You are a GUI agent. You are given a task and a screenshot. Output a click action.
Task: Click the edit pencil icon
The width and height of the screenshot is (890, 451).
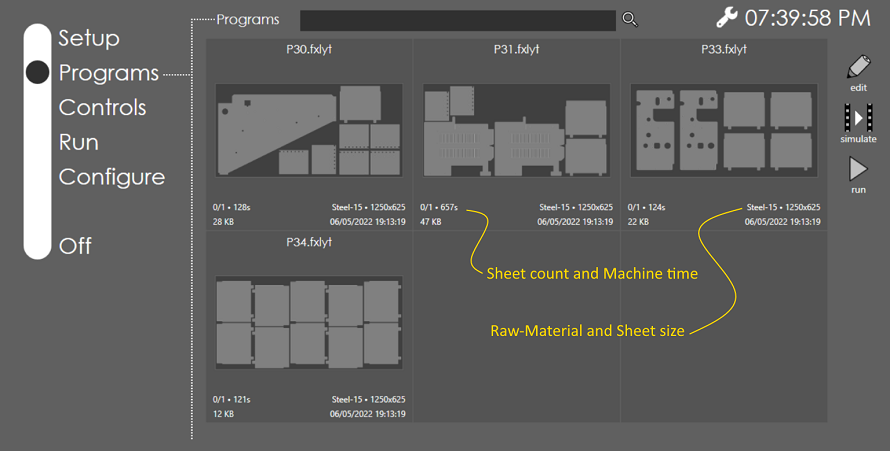point(858,67)
